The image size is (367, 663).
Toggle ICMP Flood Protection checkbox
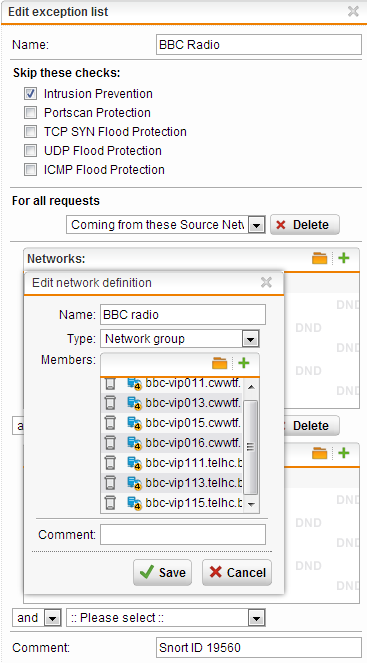coord(30,170)
